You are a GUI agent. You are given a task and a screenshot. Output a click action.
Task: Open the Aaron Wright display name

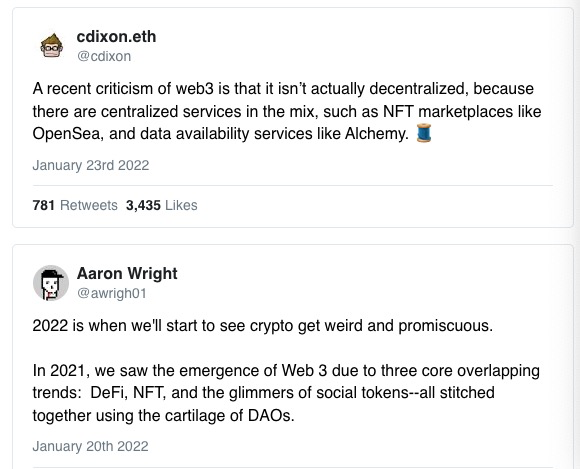(127, 274)
